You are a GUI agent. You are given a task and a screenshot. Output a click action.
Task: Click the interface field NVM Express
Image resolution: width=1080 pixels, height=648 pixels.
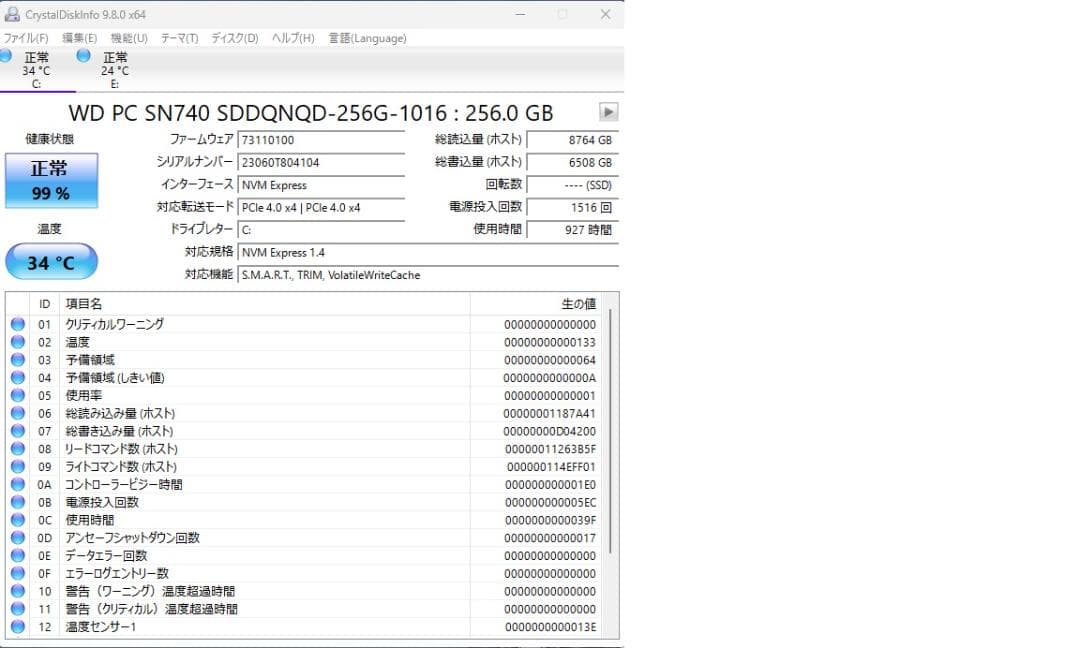(321, 185)
